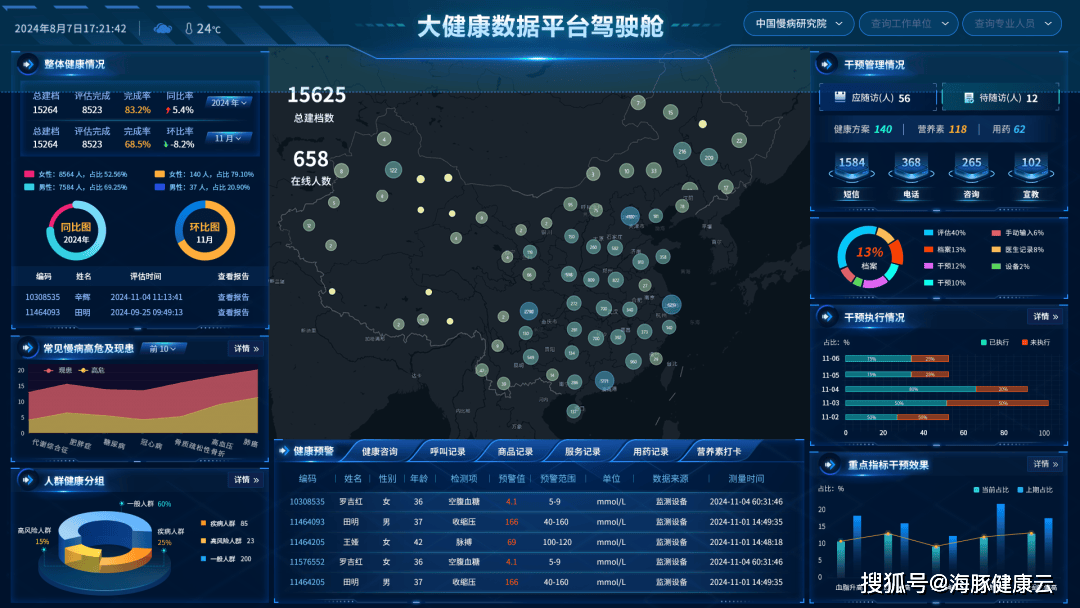
Task: Open the 中国慢病研究院 dropdown
Action: (797, 23)
